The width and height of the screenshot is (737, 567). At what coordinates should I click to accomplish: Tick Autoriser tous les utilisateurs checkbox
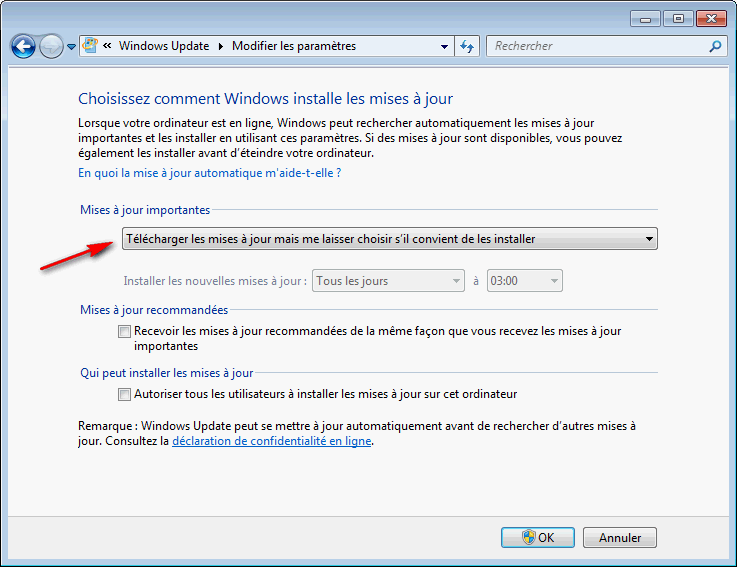[124, 394]
